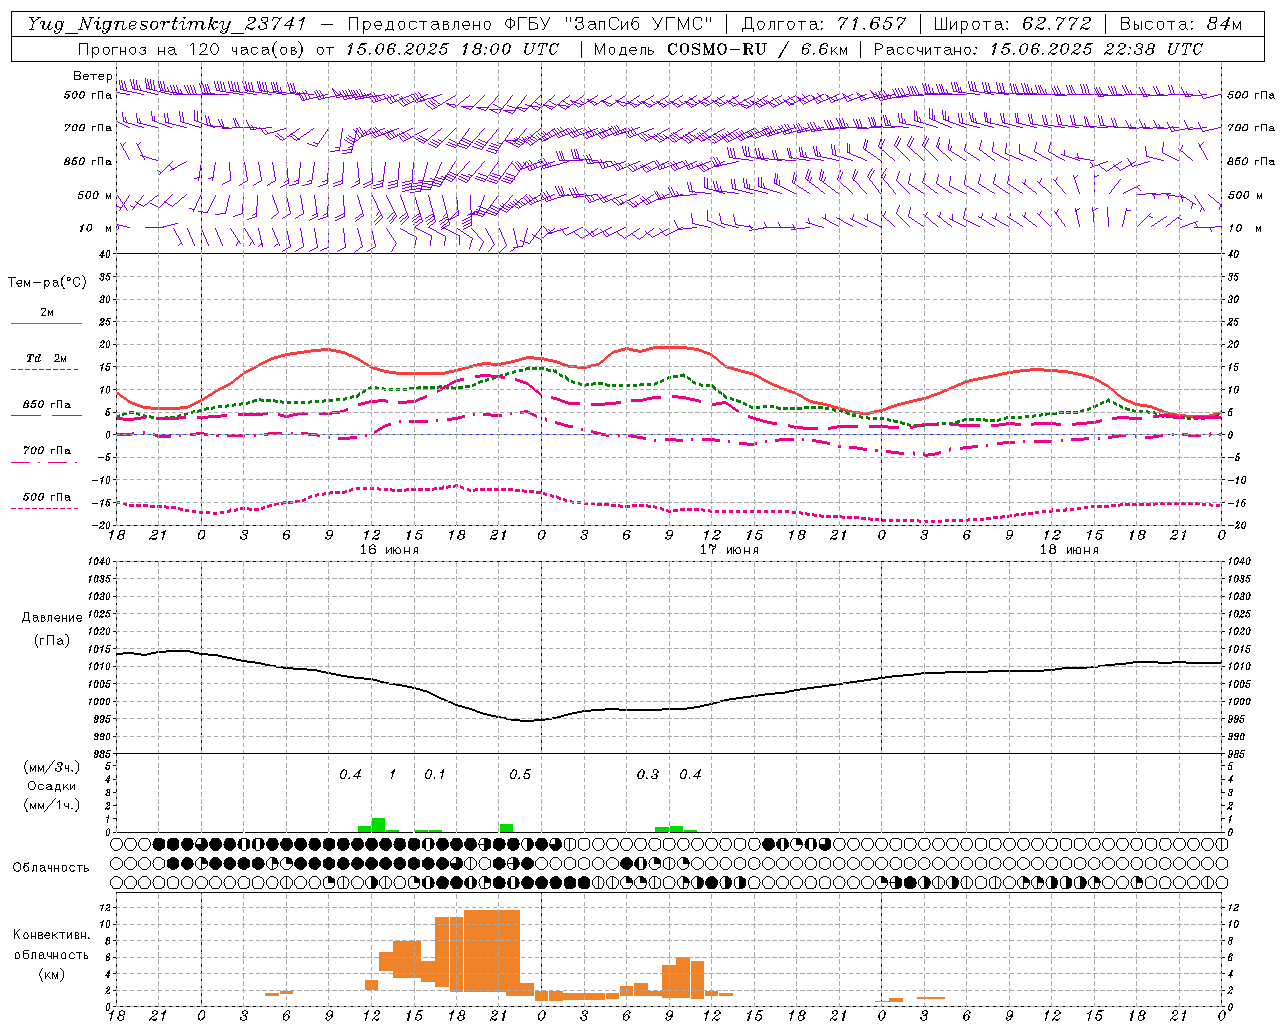1280x1024 pixels.
Task: Click the '0.1' precipitation amount value
Action: [x=435, y=774]
